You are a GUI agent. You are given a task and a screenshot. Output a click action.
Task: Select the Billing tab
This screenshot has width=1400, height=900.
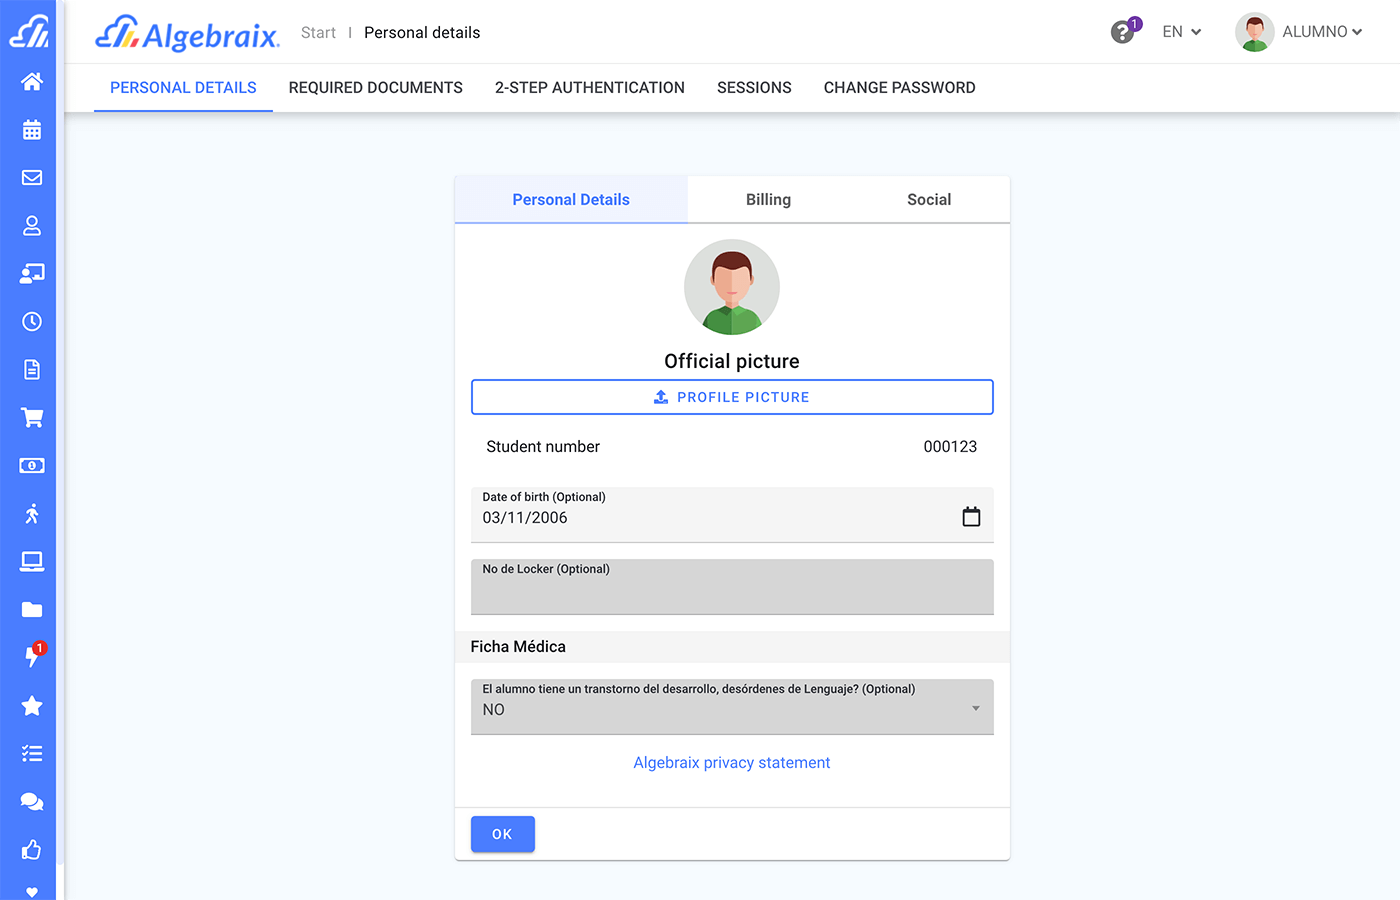pyautogui.click(x=768, y=200)
